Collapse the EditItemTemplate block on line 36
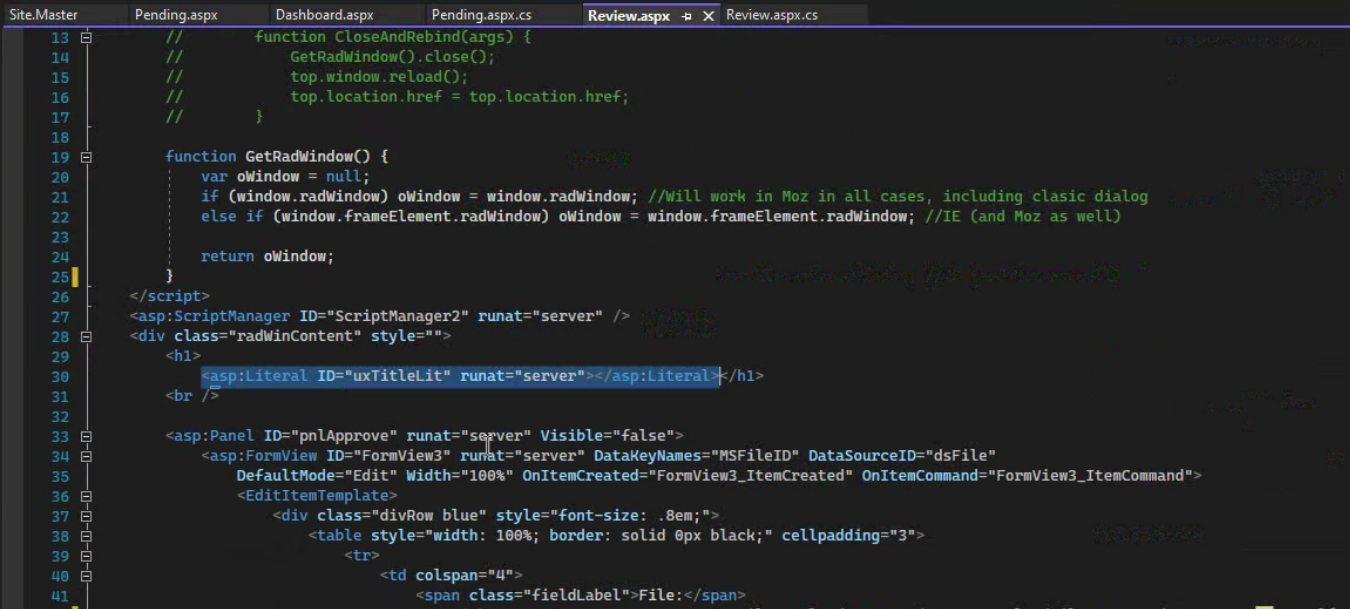This screenshot has width=1350, height=609. pos(86,496)
